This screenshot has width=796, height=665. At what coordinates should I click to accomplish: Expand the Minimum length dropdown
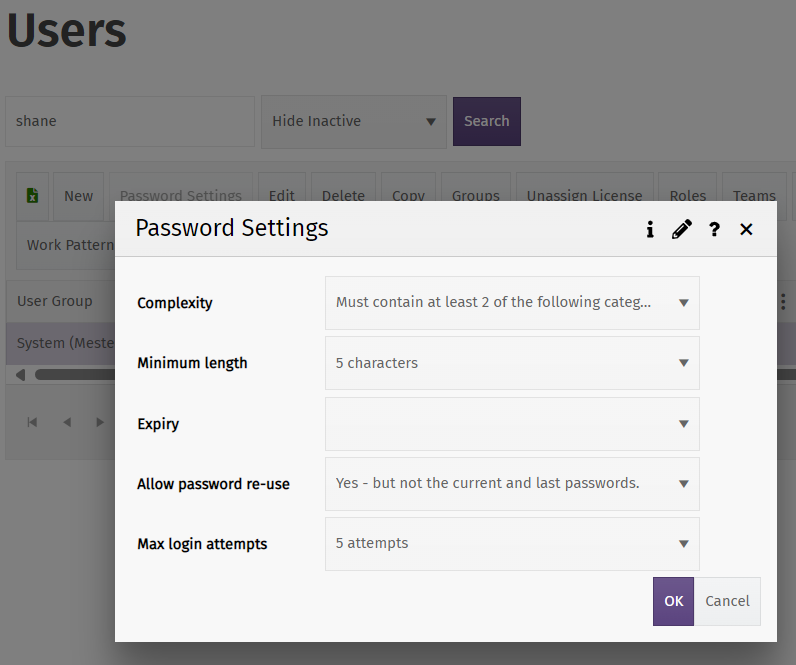[x=512, y=363]
